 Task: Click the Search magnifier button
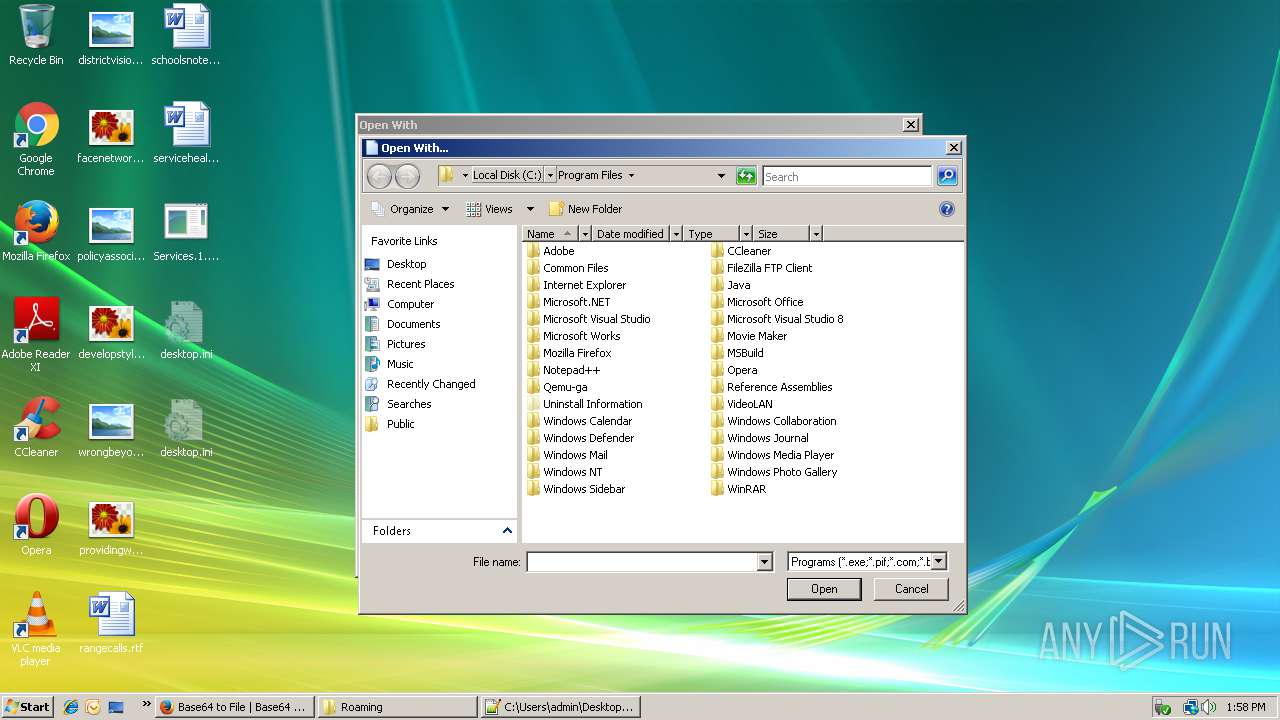coord(947,176)
